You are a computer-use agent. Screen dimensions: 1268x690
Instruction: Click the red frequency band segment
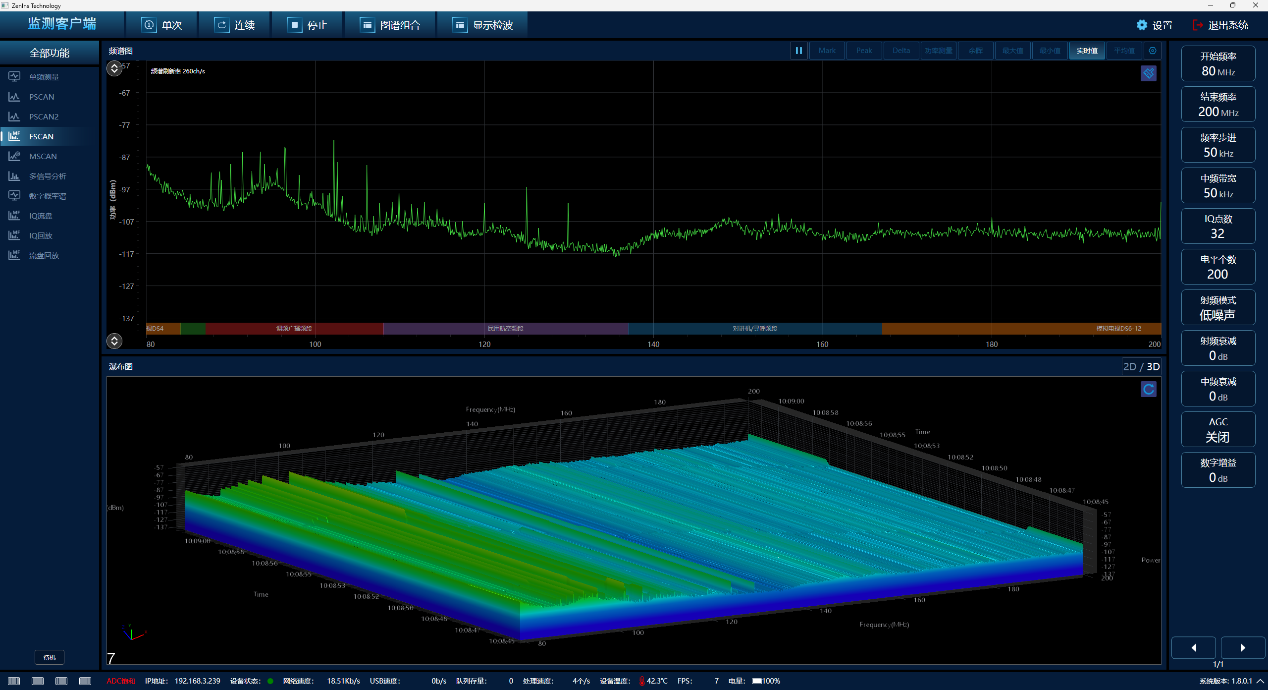coord(294,328)
